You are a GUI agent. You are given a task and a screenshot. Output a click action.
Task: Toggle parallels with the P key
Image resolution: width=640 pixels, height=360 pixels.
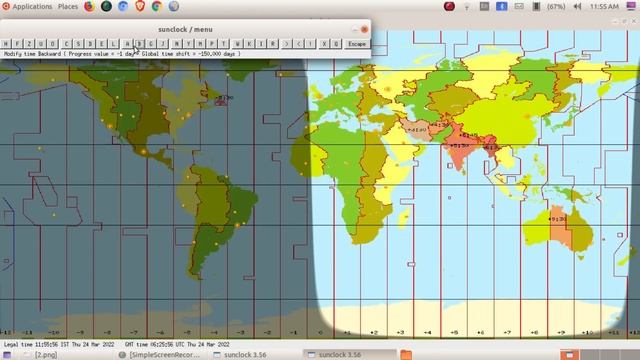coord(212,44)
